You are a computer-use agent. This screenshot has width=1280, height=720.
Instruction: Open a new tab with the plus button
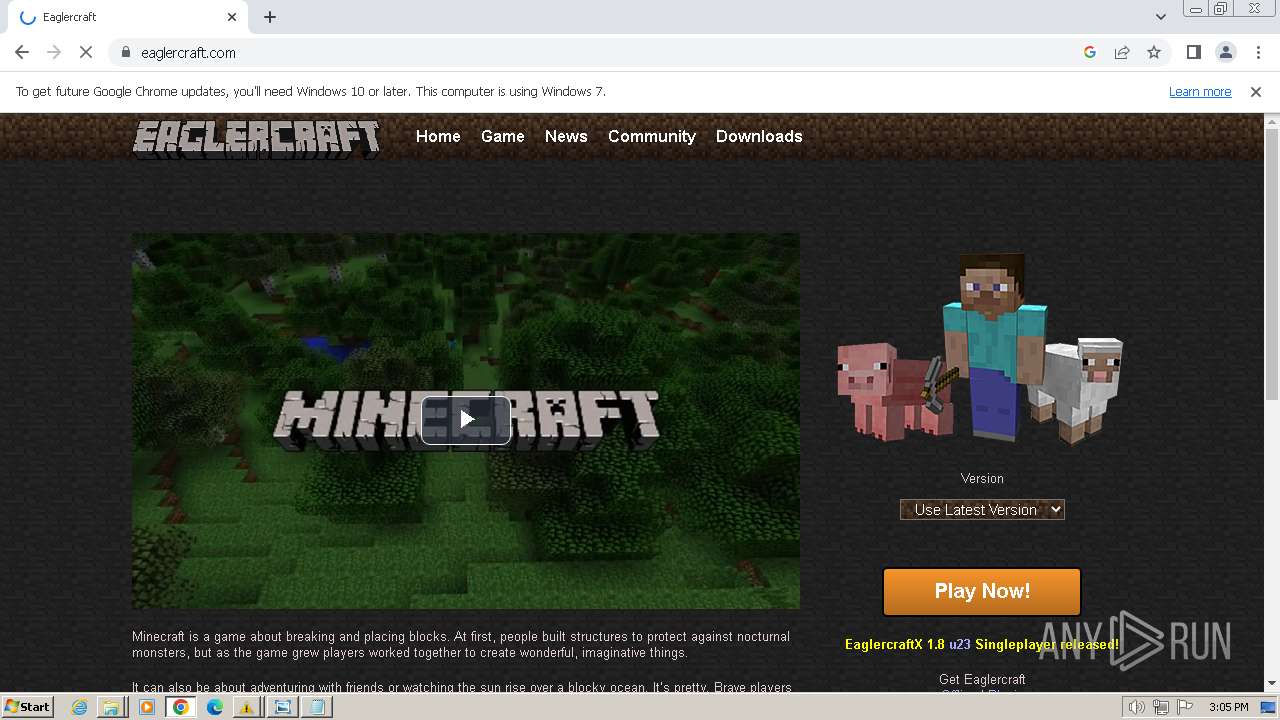[x=270, y=17]
